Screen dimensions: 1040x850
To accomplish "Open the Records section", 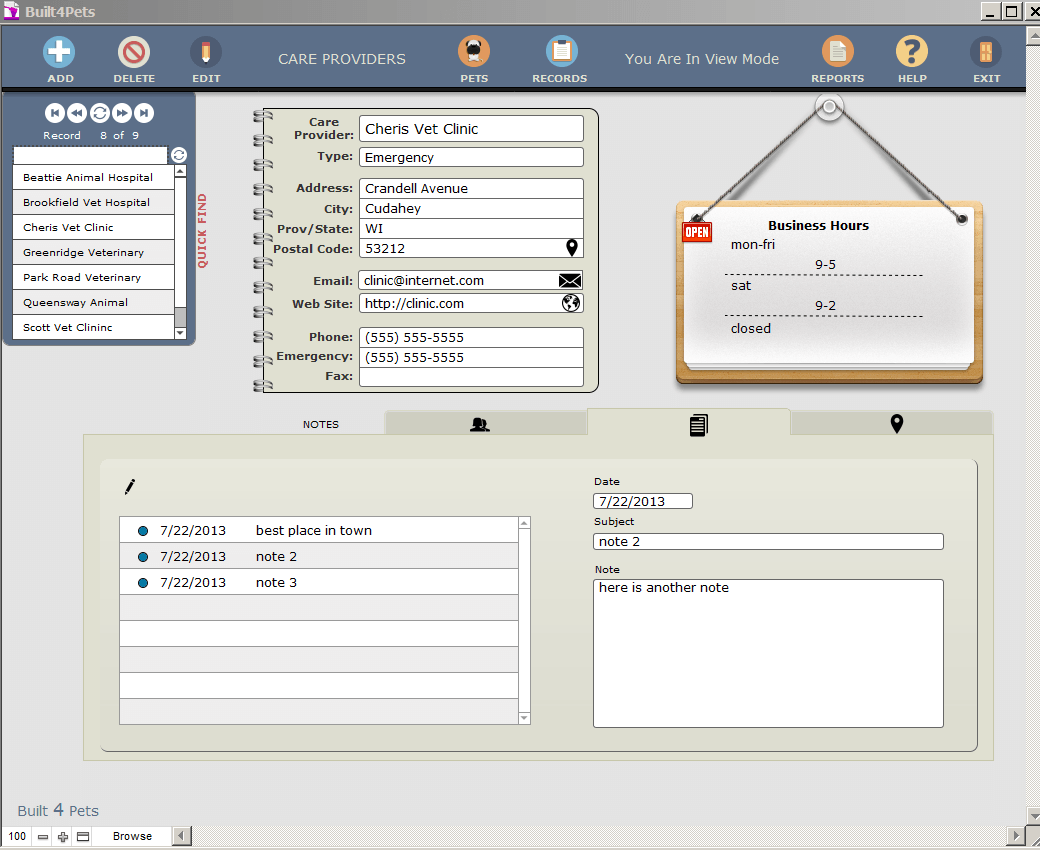I will 561,52.
